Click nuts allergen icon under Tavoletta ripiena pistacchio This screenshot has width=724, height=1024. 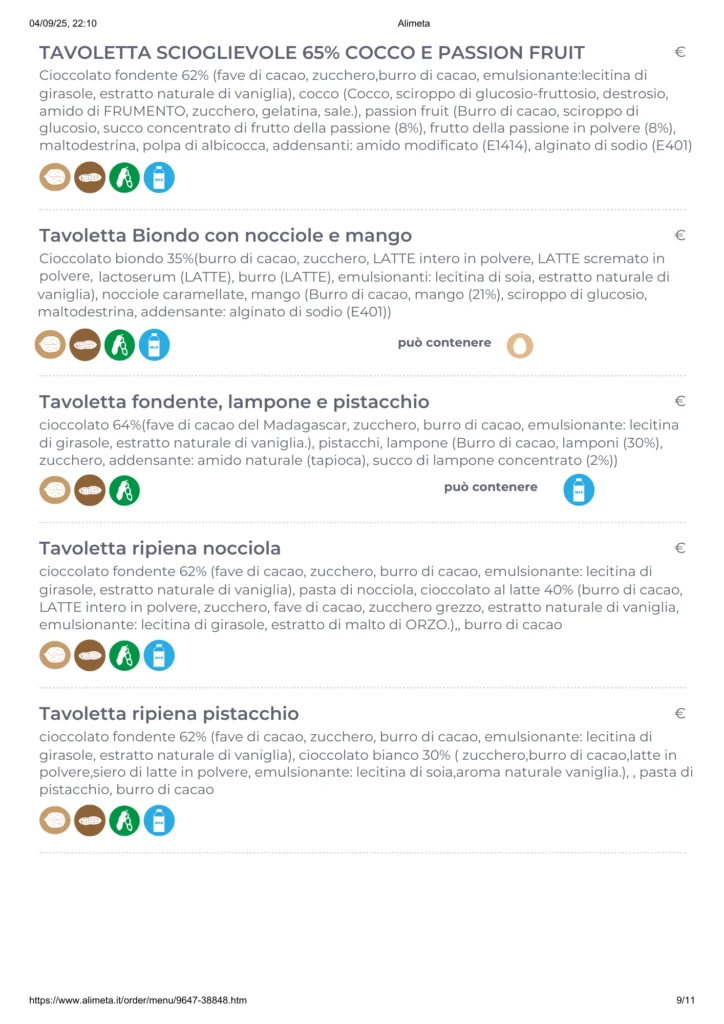point(55,820)
